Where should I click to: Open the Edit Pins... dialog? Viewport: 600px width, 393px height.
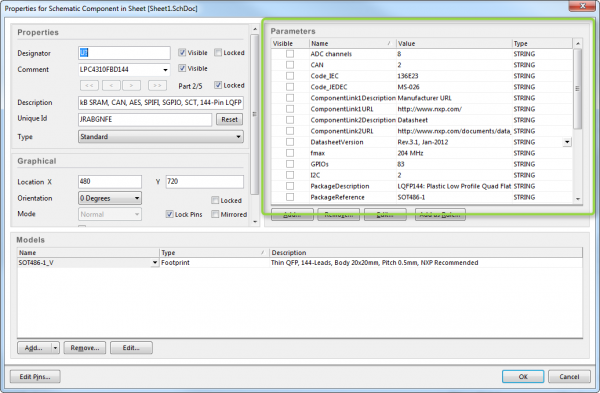pyautogui.click(x=35, y=377)
